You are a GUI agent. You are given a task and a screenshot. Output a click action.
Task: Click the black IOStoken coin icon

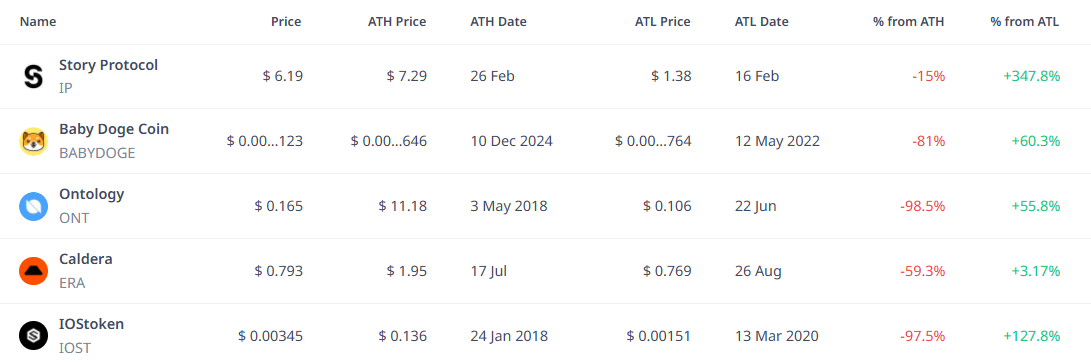[x=33, y=336]
